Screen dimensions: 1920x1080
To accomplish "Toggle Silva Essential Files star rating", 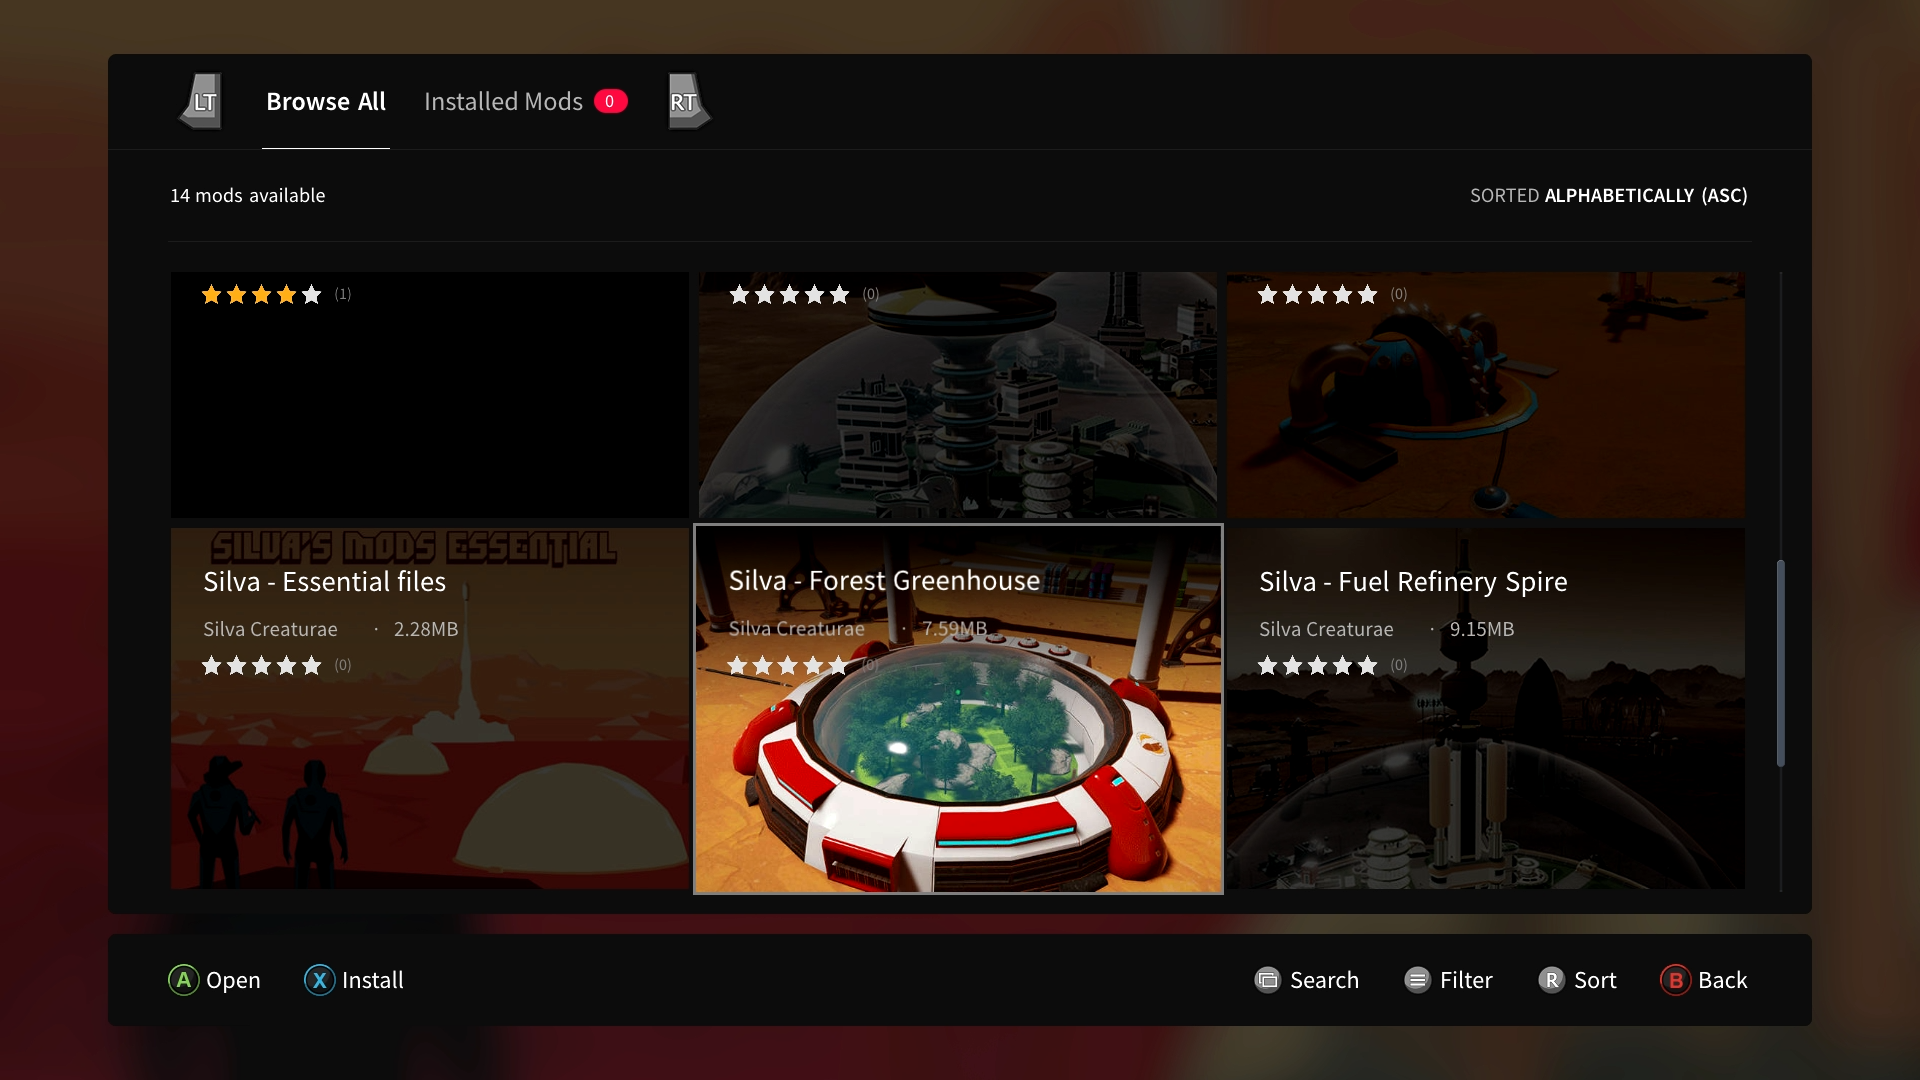I will 261,665.
